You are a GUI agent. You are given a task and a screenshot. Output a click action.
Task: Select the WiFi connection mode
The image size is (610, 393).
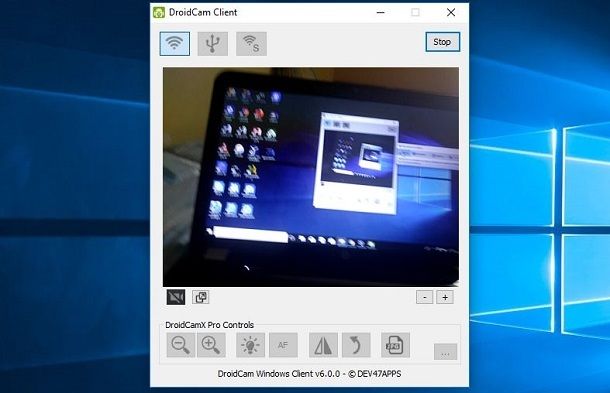(x=175, y=44)
